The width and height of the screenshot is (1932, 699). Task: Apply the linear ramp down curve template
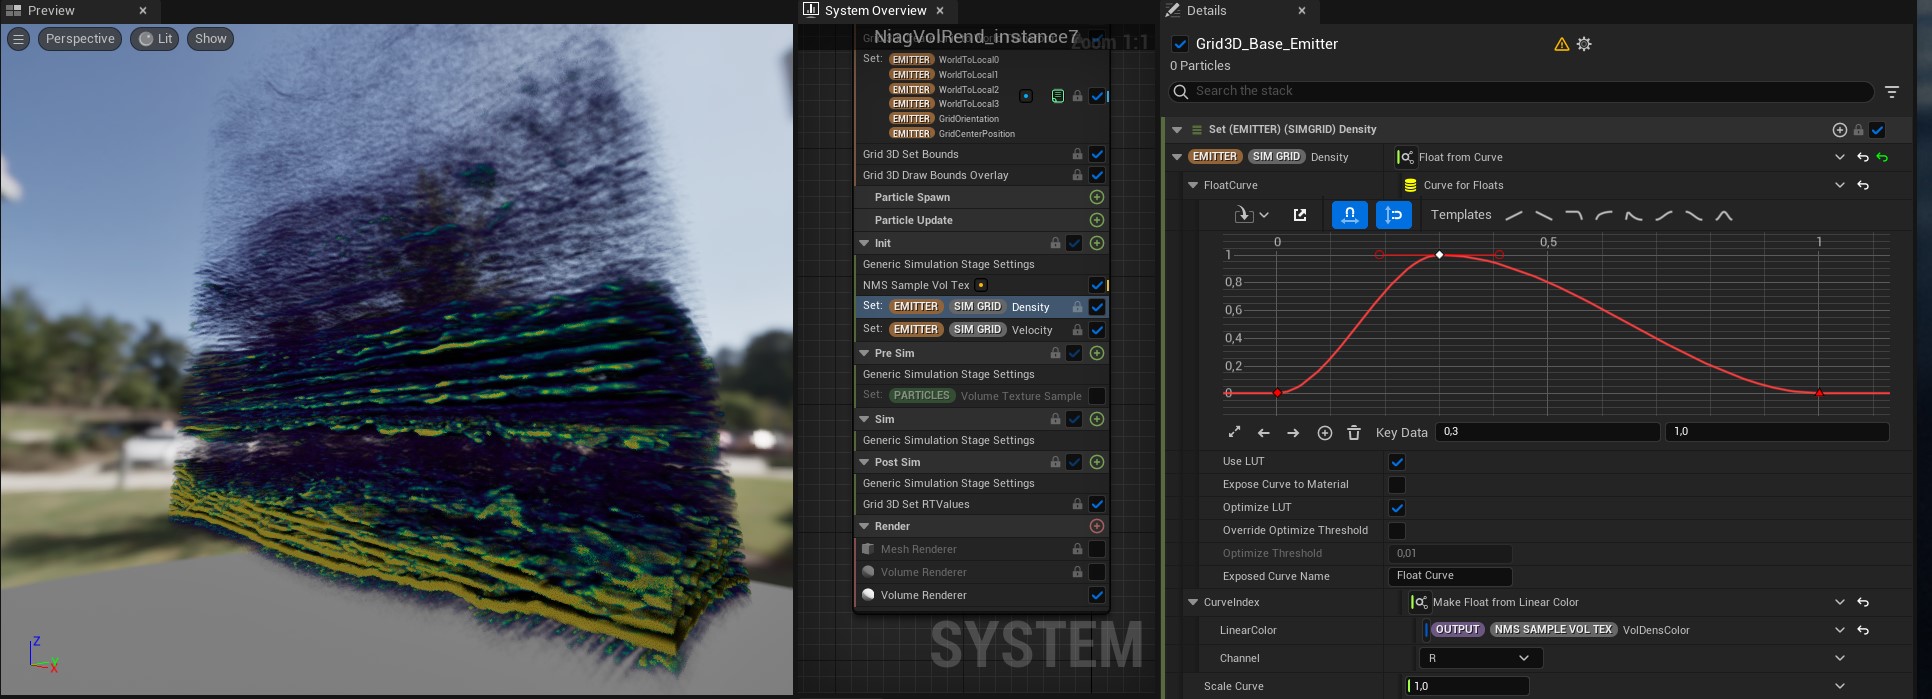(1544, 216)
